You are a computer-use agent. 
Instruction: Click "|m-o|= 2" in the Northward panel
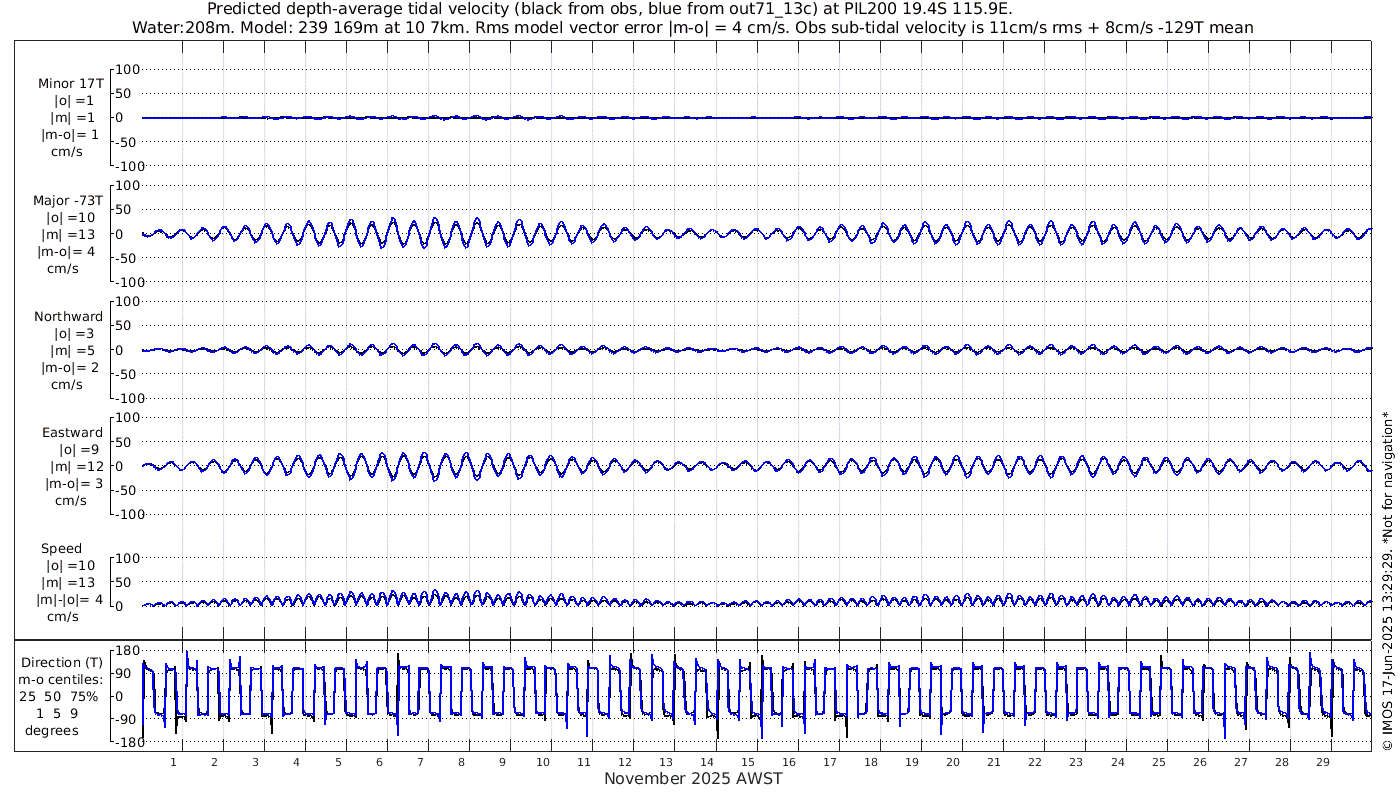(70, 367)
